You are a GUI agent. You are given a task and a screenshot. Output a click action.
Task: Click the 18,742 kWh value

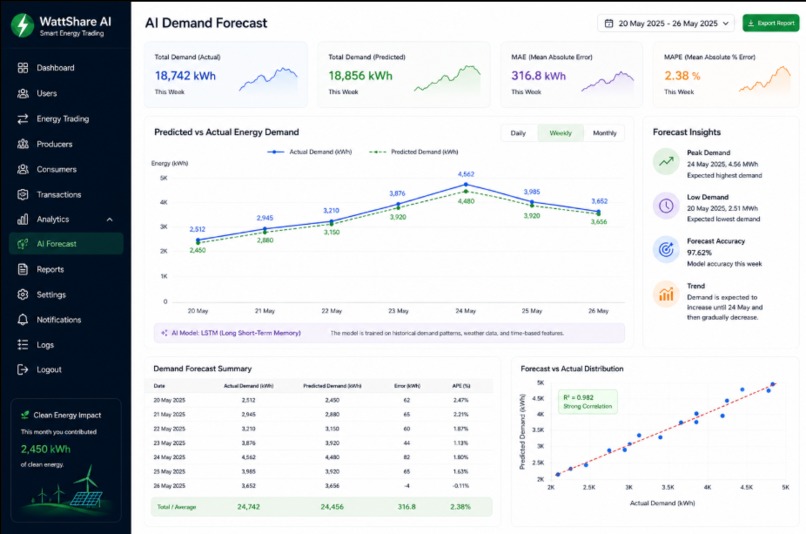point(186,76)
